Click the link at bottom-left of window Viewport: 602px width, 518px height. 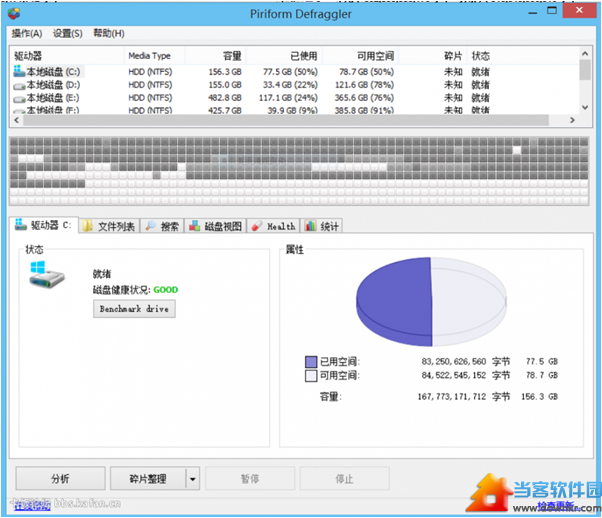[x=32, y=506]
